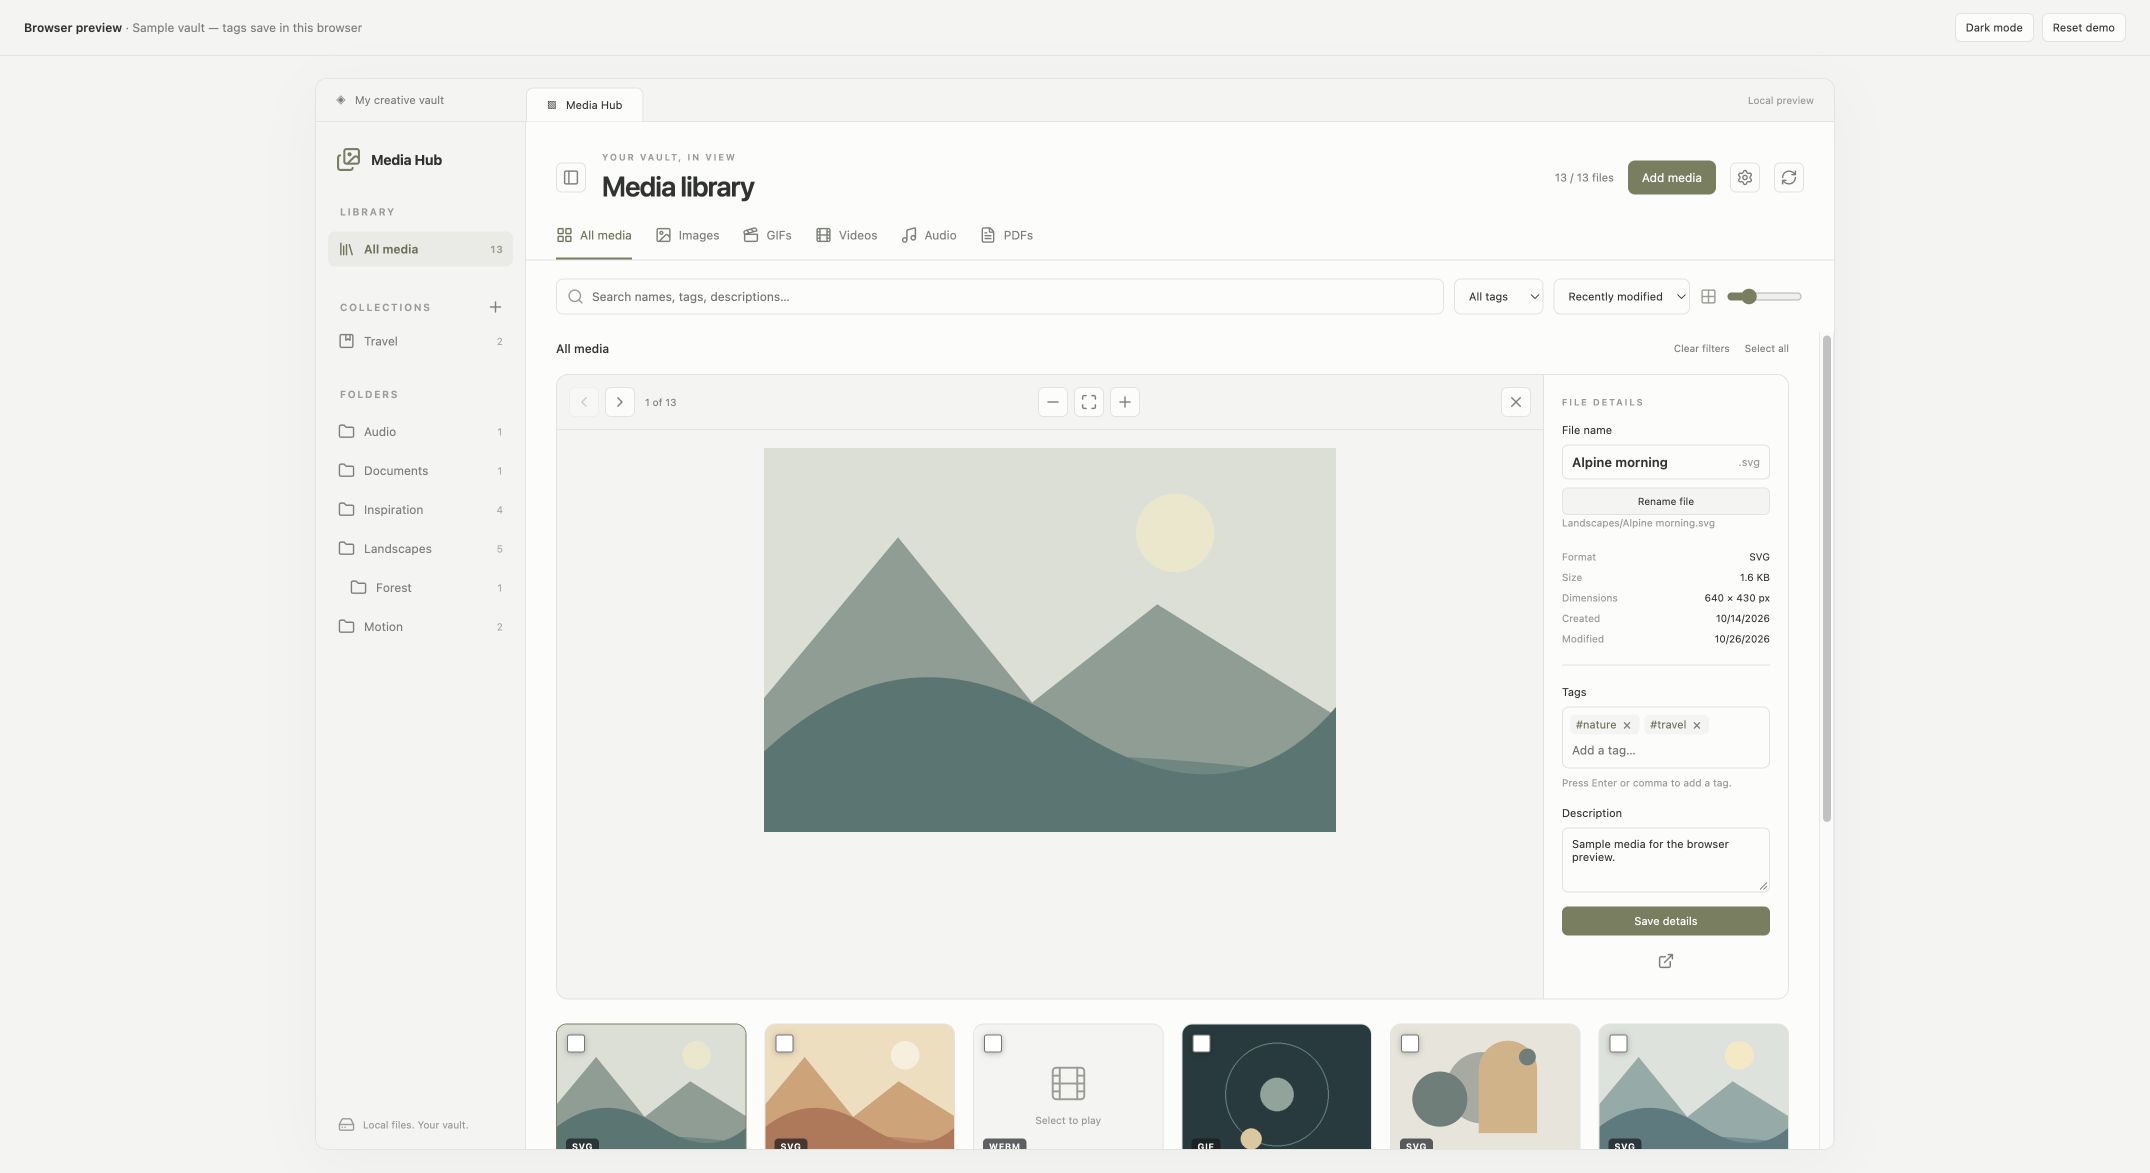Open the Motion folder
Viewport: 2150px width, 1173px height.
coord(420,627)
